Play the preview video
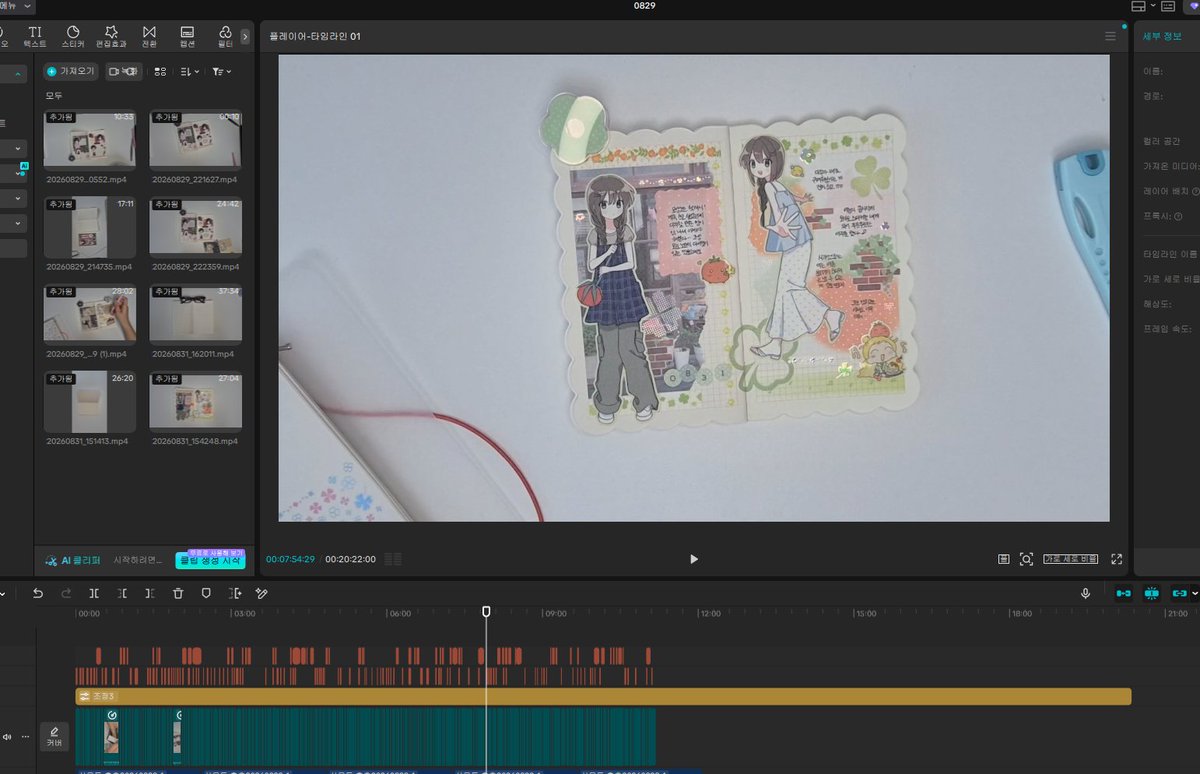The image size is (1200, 774). pos(694,559)
